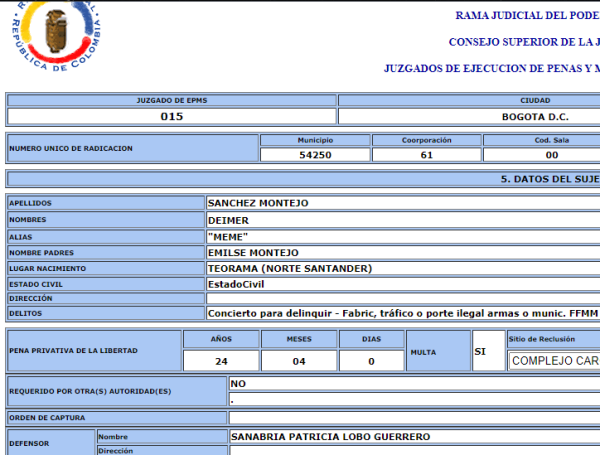Click the Meses field showing 04

[298, 361]
